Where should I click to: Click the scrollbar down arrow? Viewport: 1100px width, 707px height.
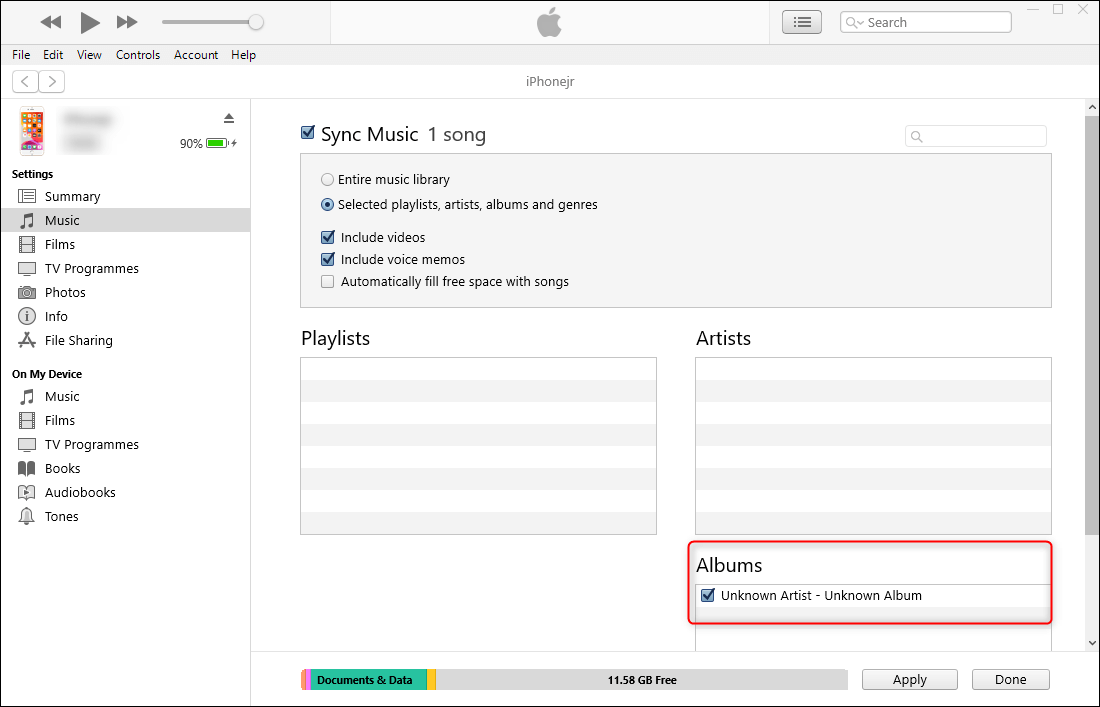(x=1092, y=642)
